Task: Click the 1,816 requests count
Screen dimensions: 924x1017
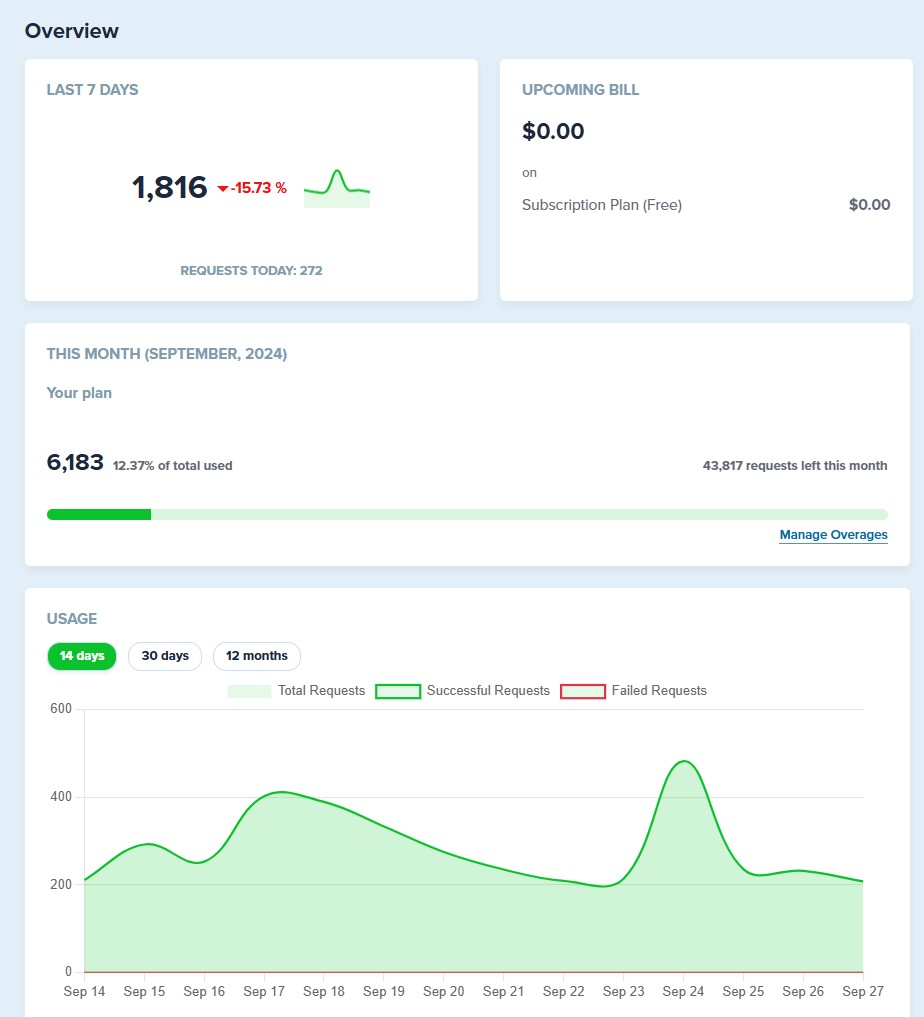Action: [169, 187]
